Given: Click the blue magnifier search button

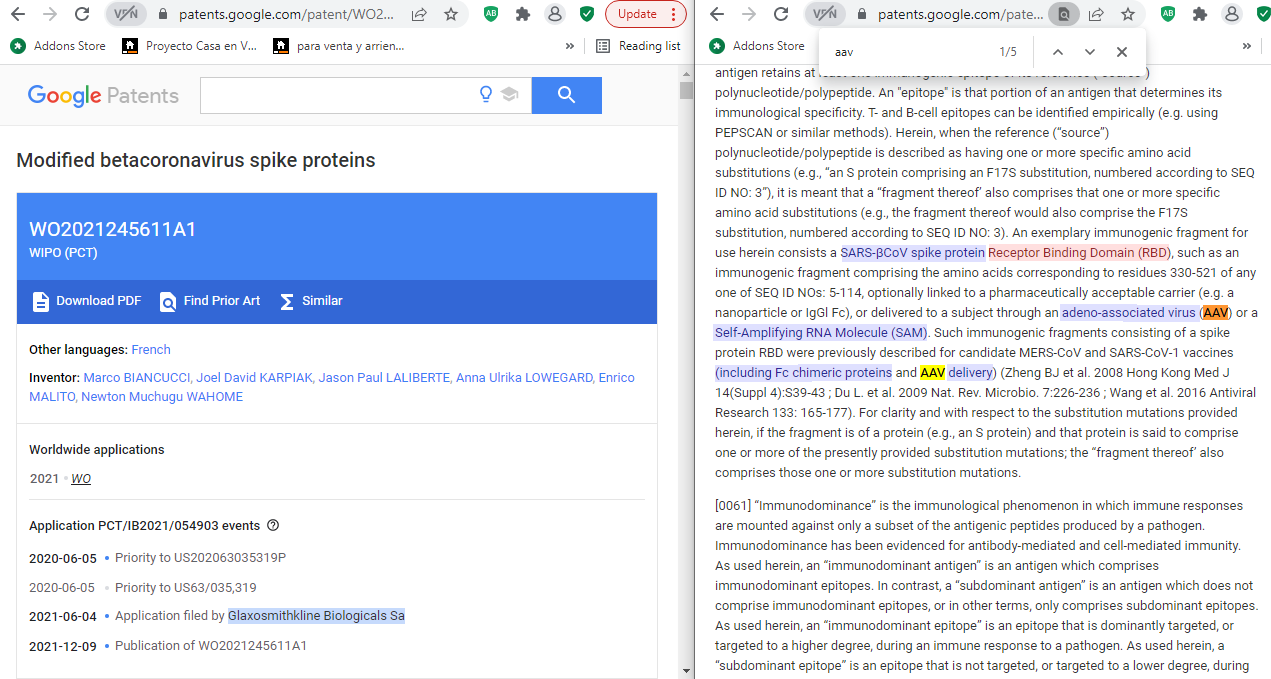Looking at the screenshot, I should pos(566,95).
